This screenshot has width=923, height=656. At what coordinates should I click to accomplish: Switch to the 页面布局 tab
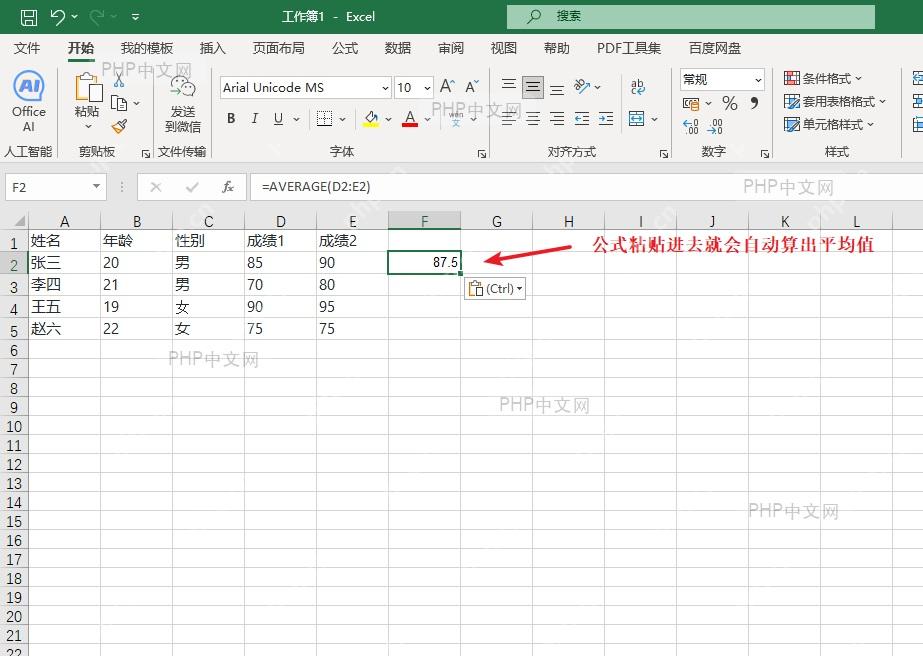pos(278,48)
